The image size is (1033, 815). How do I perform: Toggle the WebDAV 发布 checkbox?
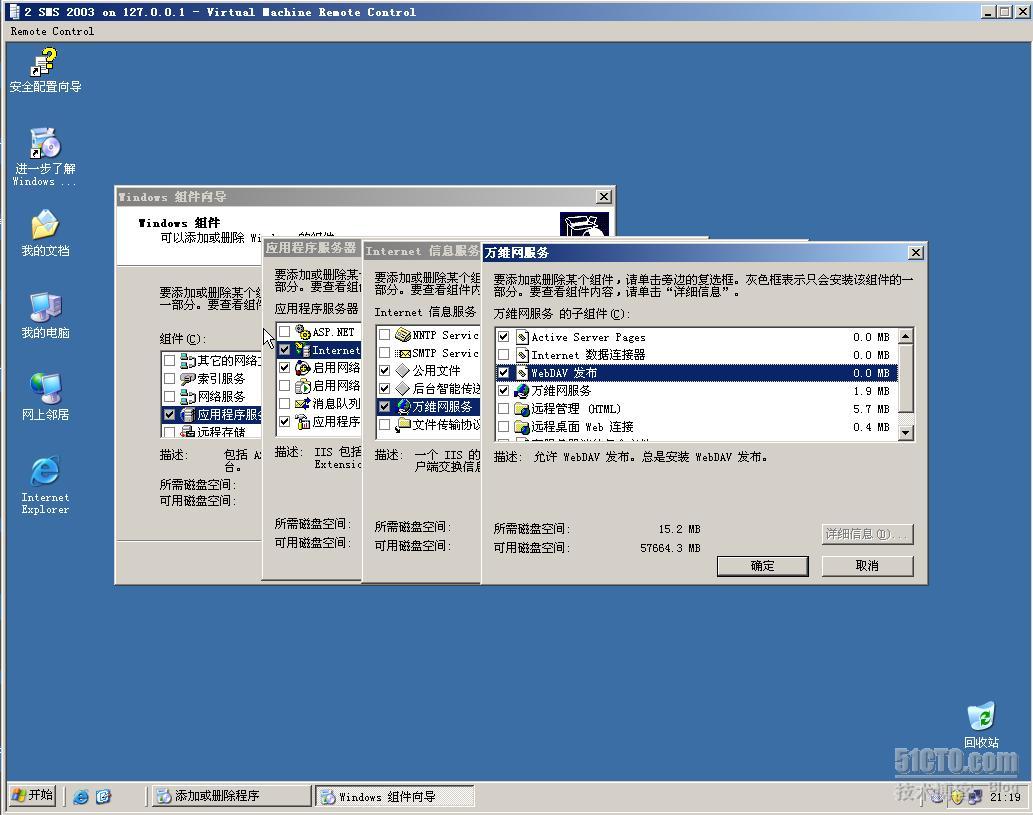click(x=503, y=373)
